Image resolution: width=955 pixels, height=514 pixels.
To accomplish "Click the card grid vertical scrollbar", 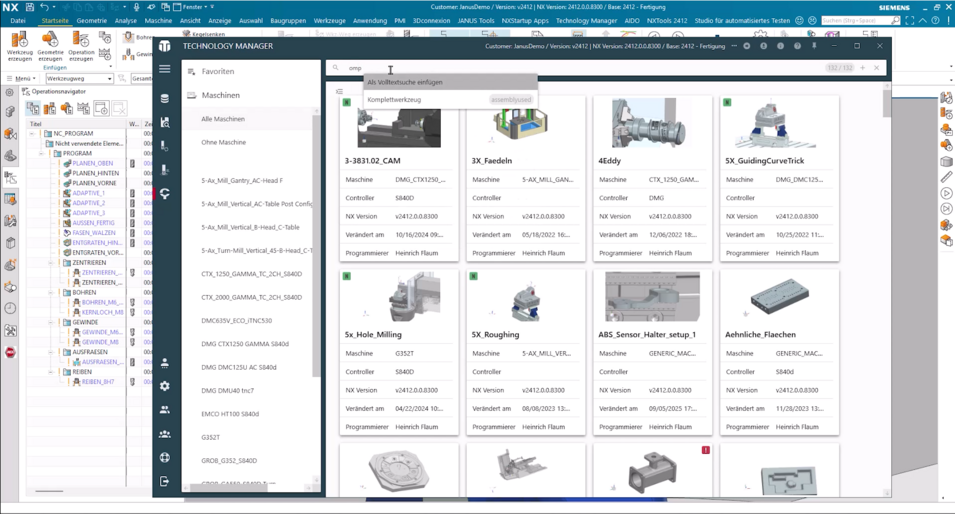I will (887, 104).
